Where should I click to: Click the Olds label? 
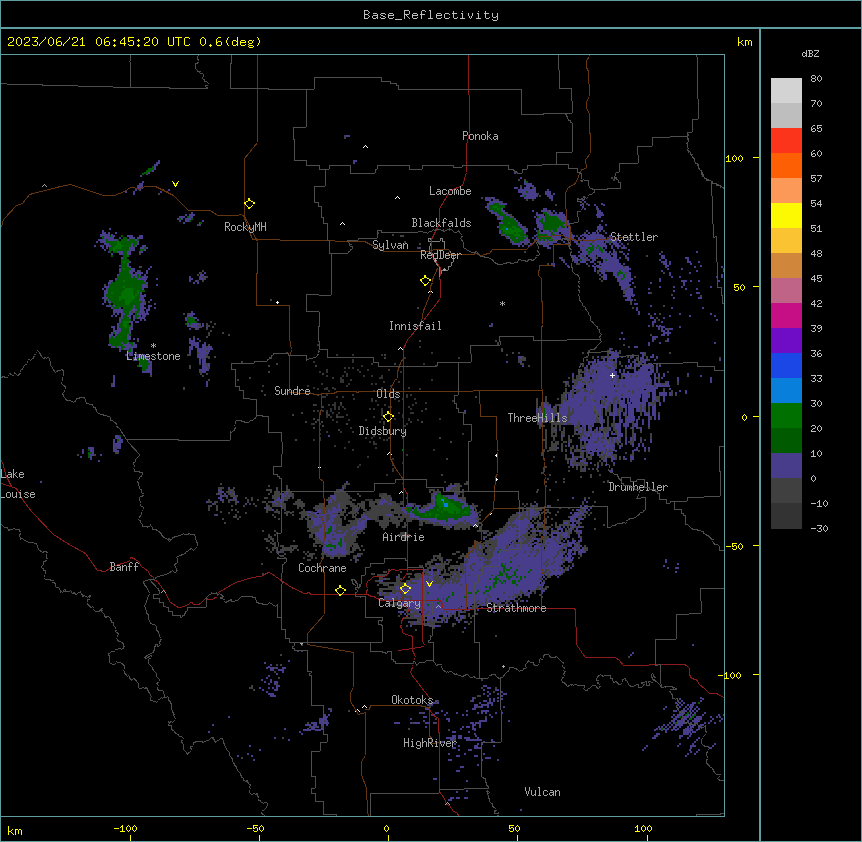pos(388,394)
